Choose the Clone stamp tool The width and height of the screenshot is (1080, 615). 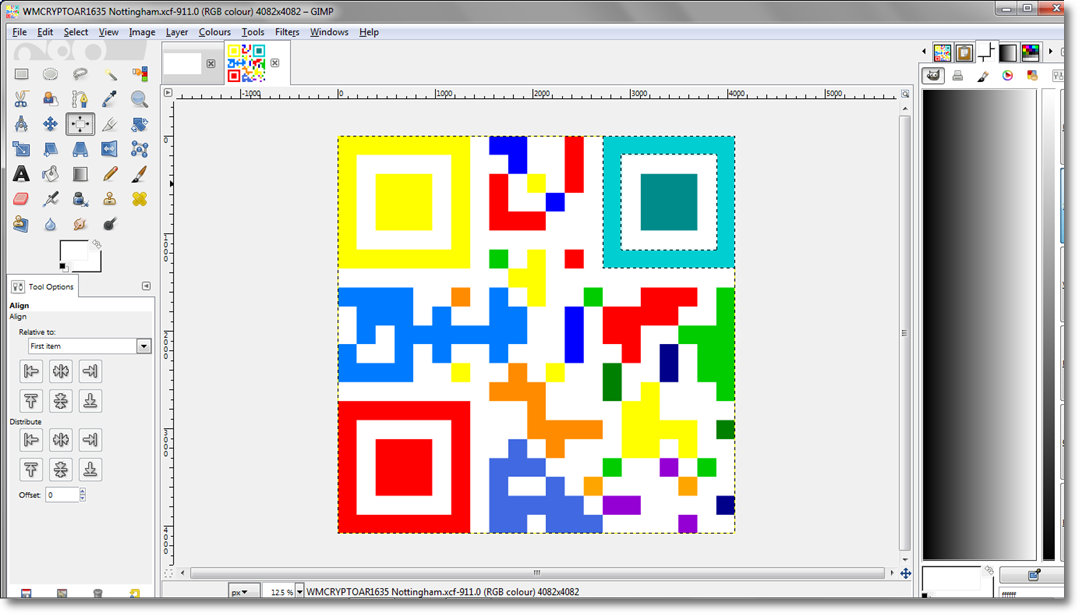(110, 199)
